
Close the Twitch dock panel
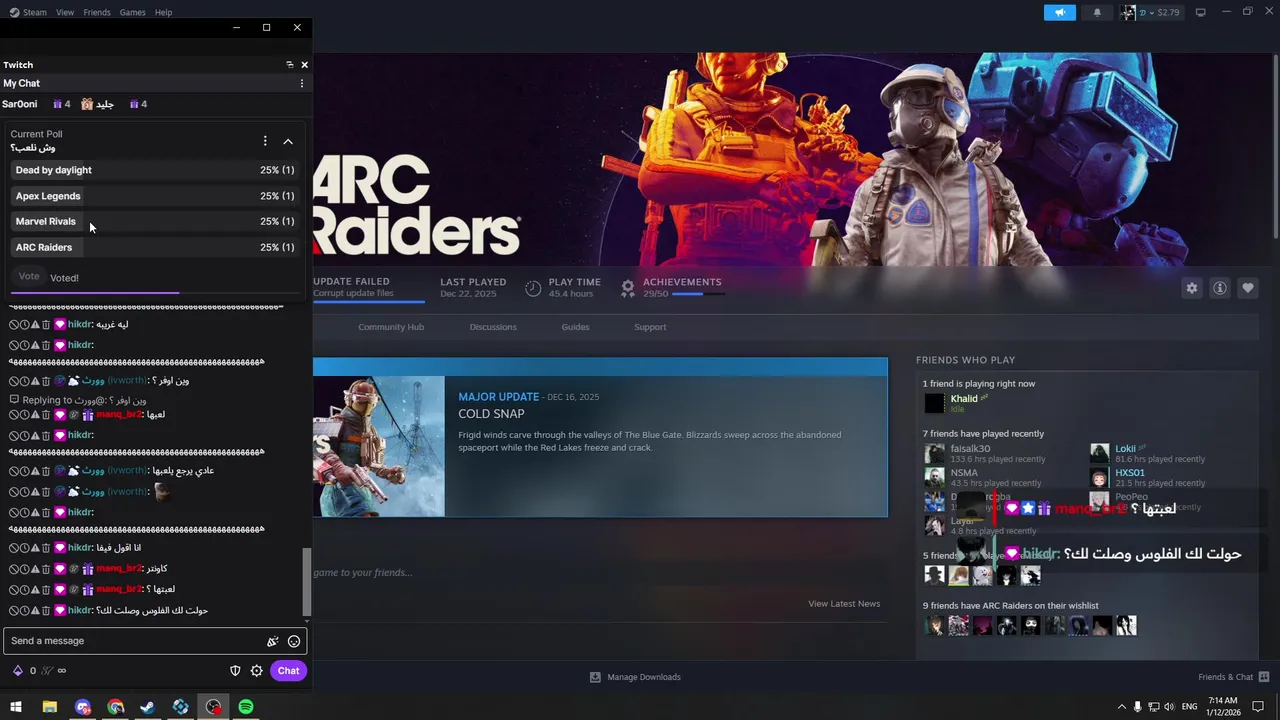[x=305, y=65]
